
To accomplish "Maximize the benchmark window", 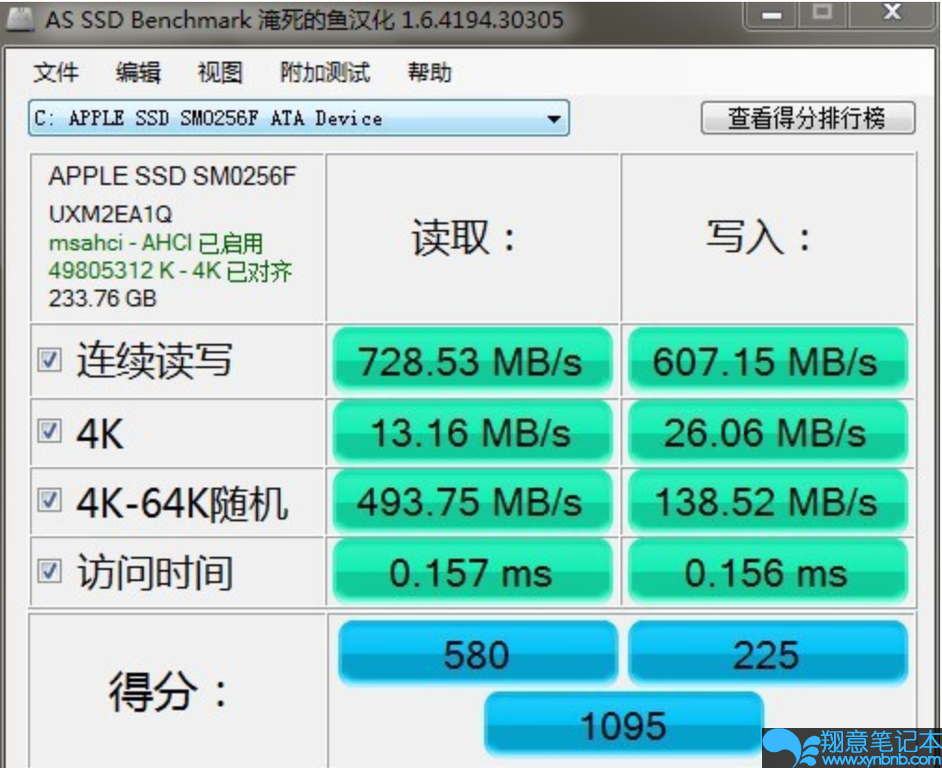I will [x=822, y=13].
